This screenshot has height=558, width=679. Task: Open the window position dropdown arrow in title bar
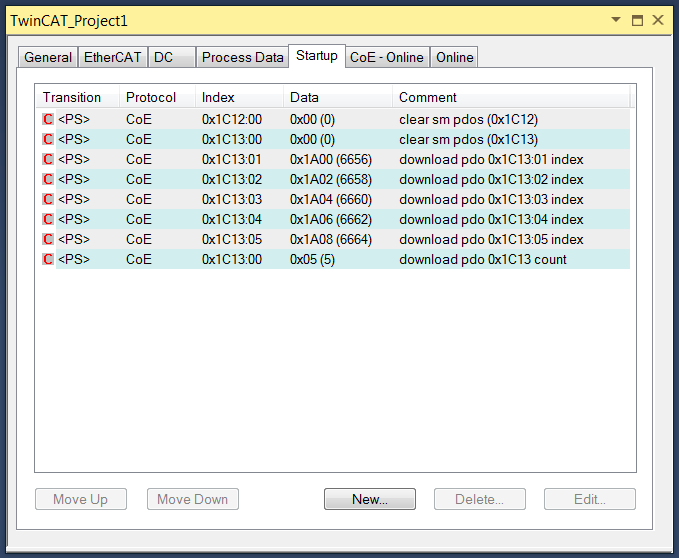[616, 19]
